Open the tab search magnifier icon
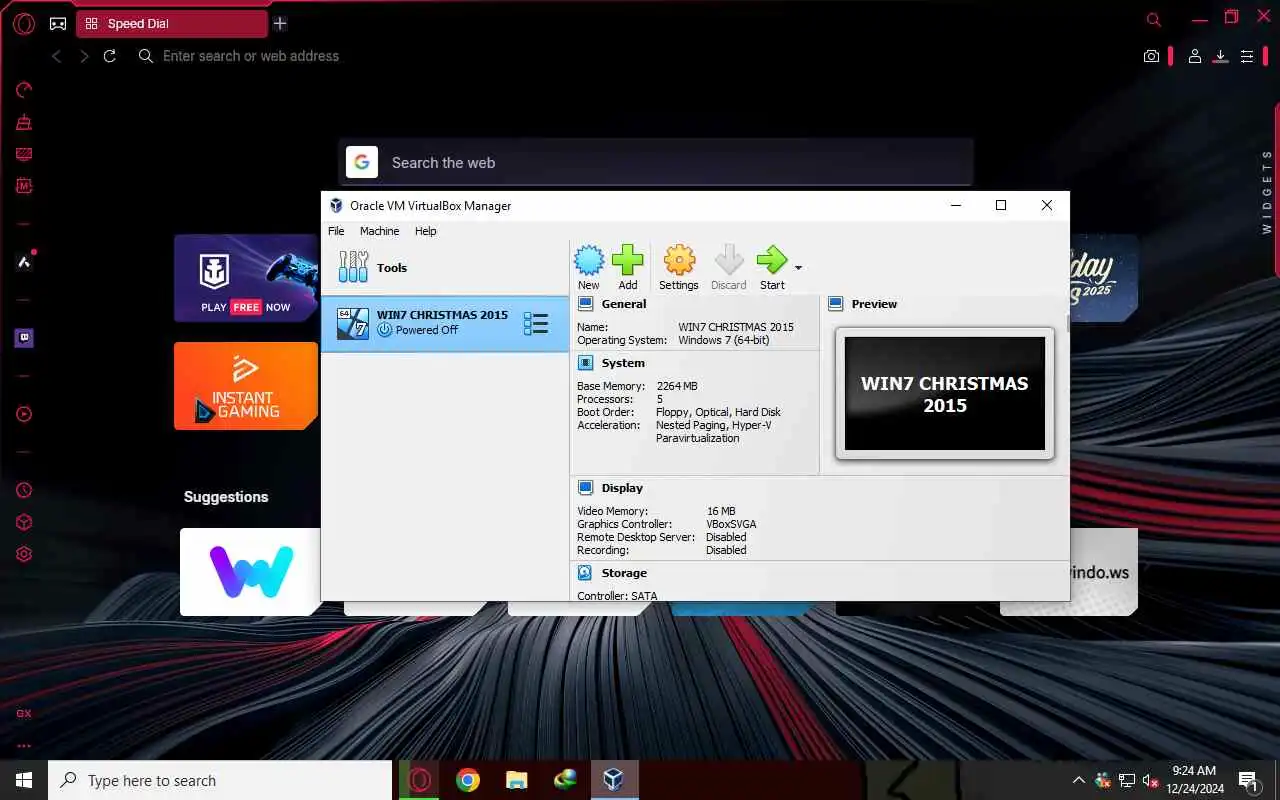Screen dimensions: 1280x800 (x=1153, y=19)
